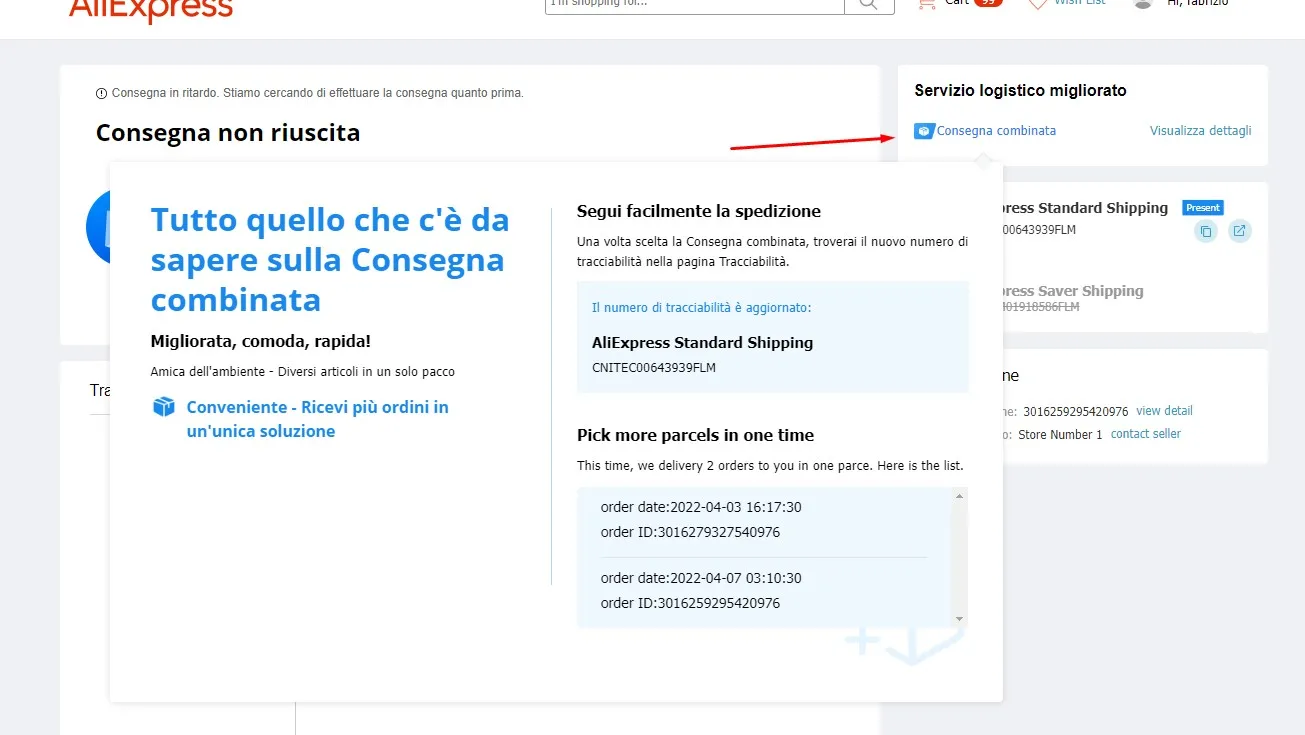The height and width of the screenshot is (735, 1305).
Task: Click Pick more parcels in one time heading
Action: [695, 435]
